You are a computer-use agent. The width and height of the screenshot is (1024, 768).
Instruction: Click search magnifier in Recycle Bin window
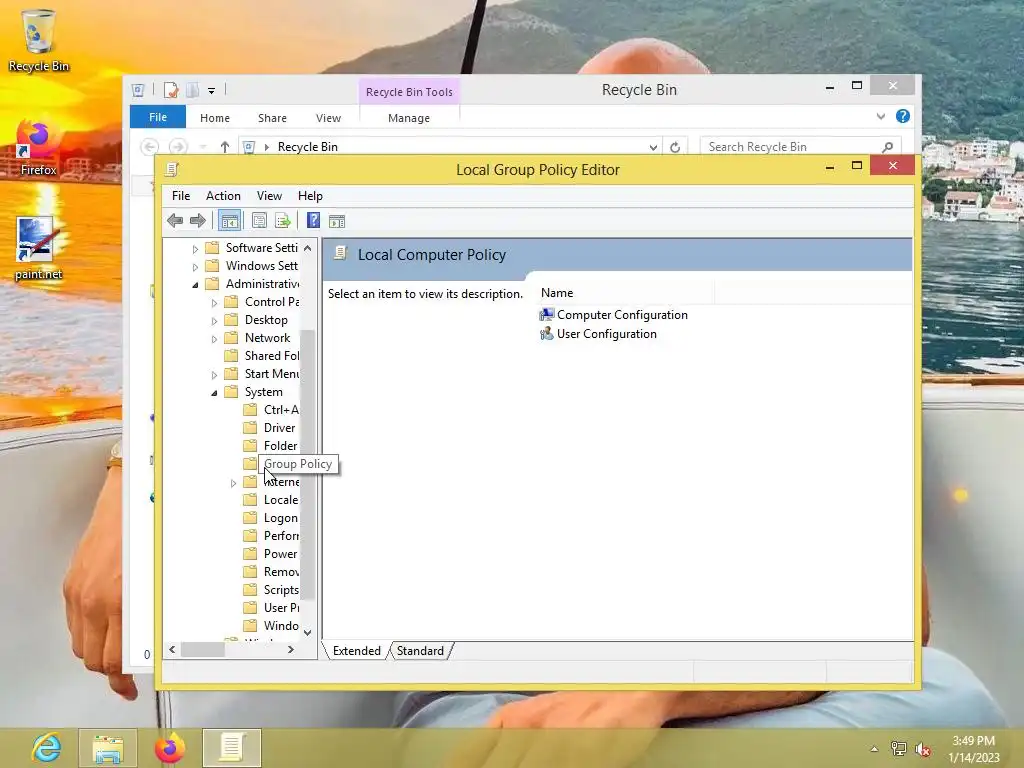[x=887, y=147]
